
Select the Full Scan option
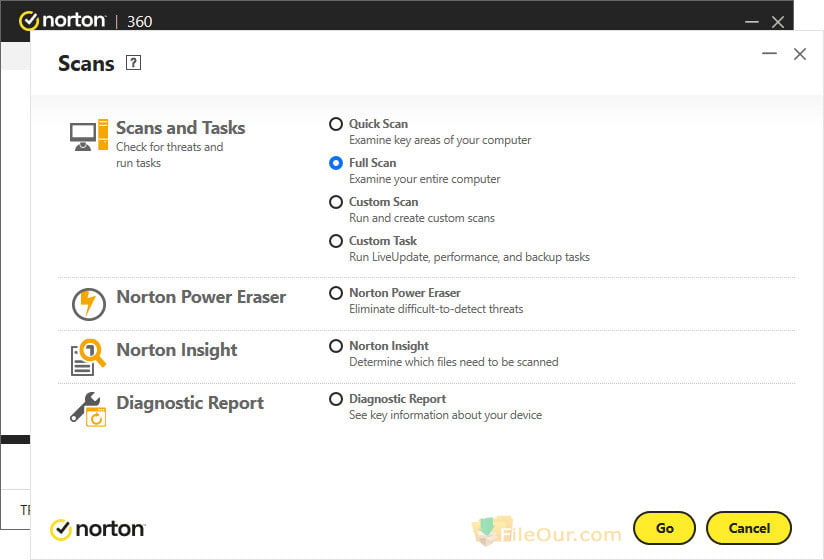pyautogui.click(x=336, y=163)
